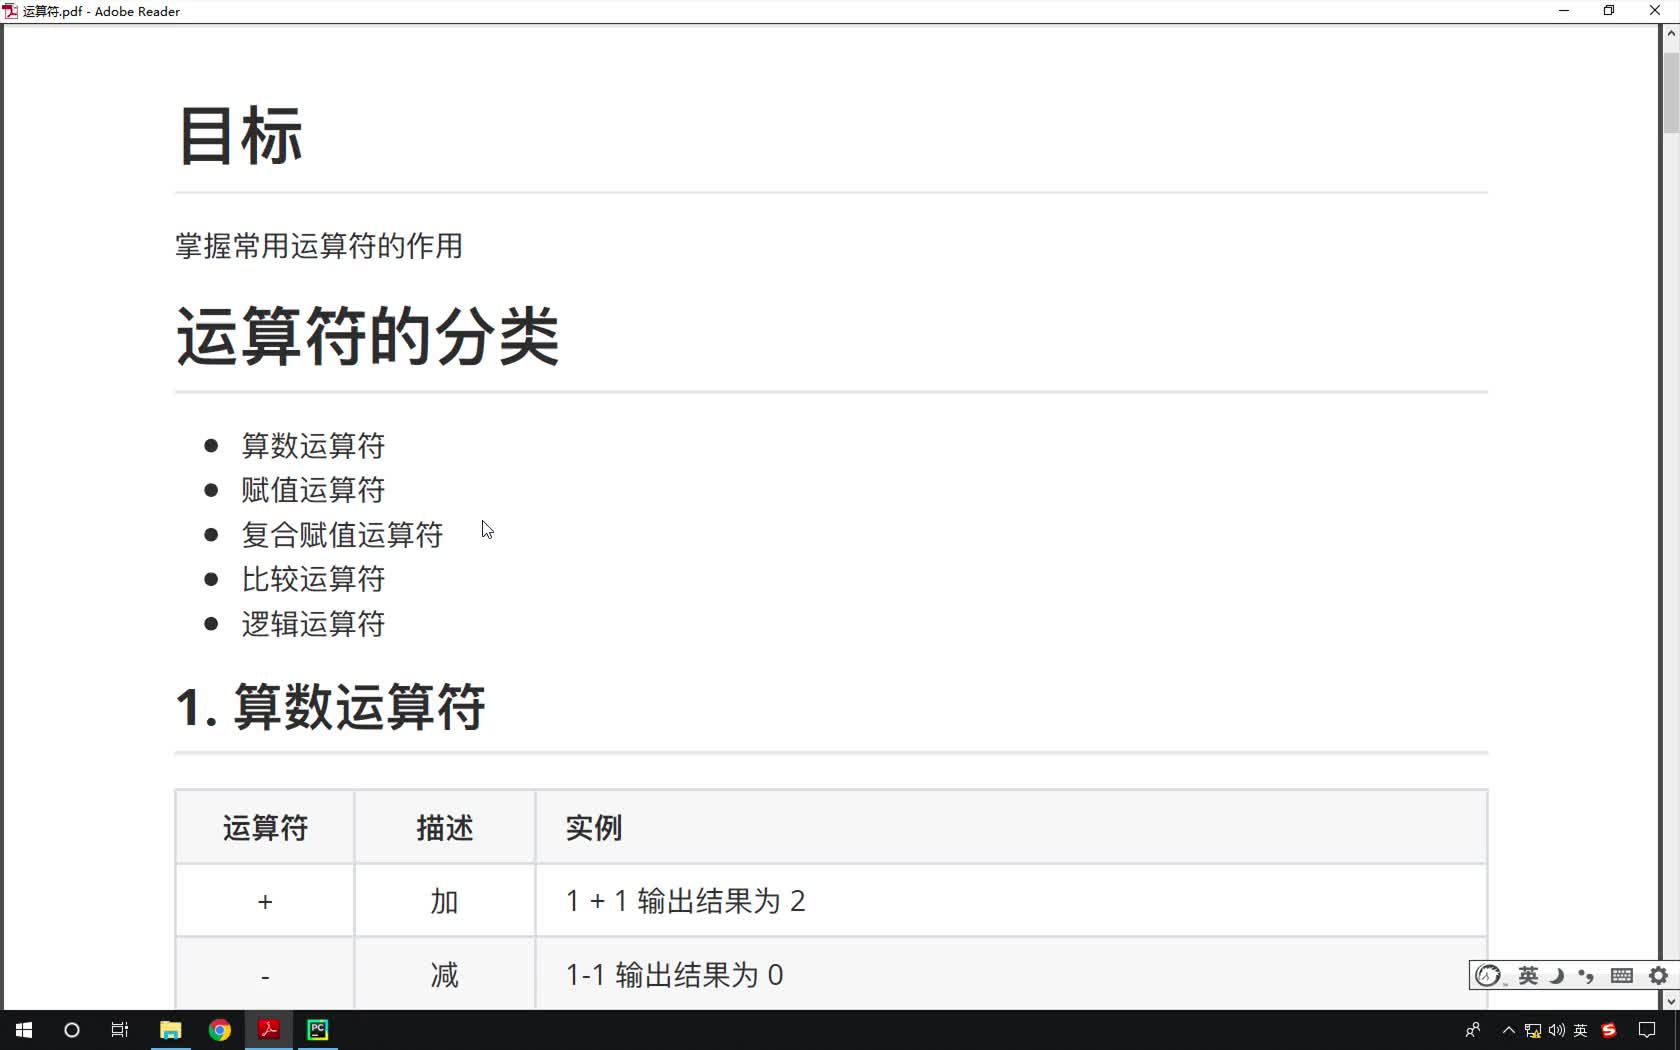Image resolution: width=1680 pixels, height=1050 pixels.
Task: Open the People icon in system tray
Action: pyautogui.click(x=1472, y=1030)
